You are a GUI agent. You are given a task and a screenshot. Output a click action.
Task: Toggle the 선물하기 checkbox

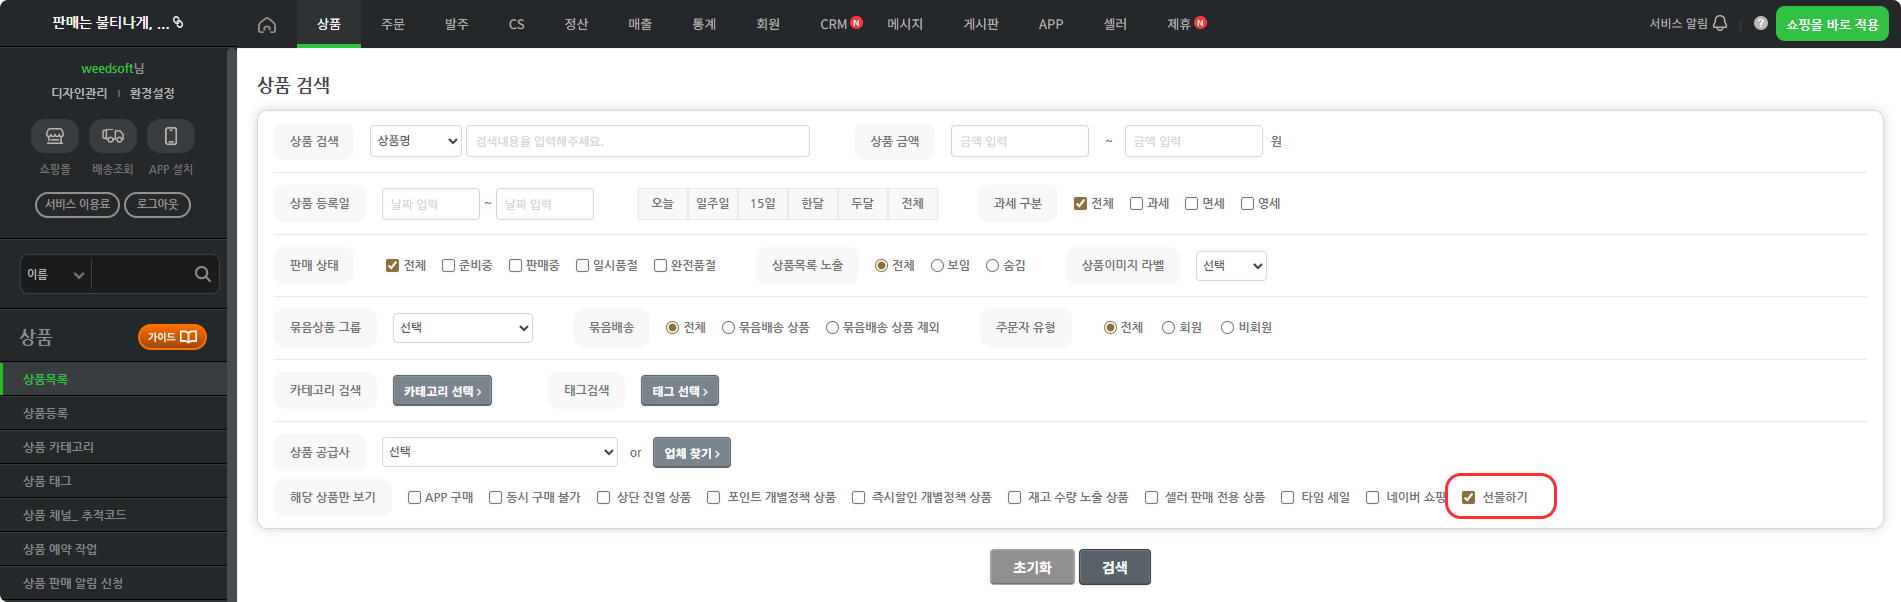1469,498
